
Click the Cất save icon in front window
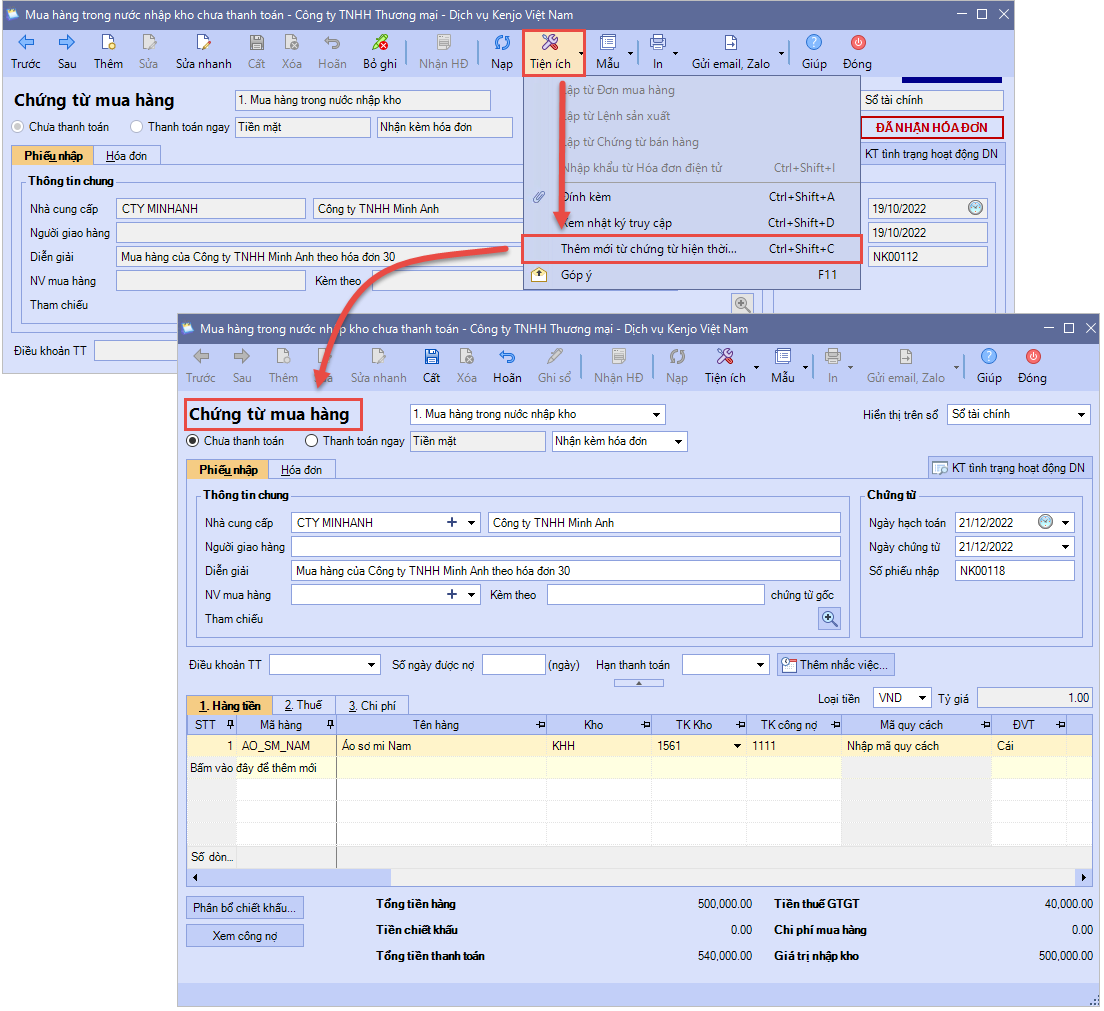coord(431,358)
